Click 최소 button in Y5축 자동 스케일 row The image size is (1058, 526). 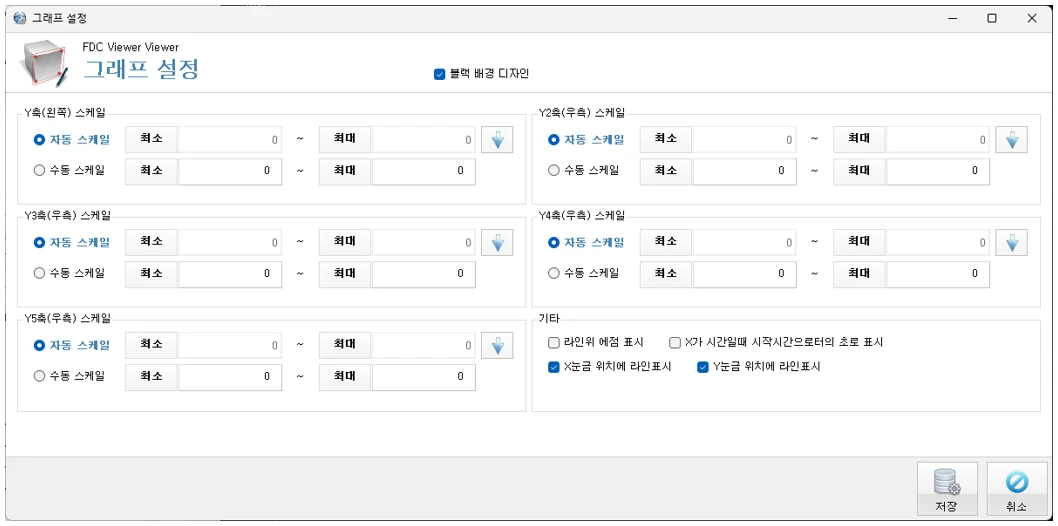(151, 346)
